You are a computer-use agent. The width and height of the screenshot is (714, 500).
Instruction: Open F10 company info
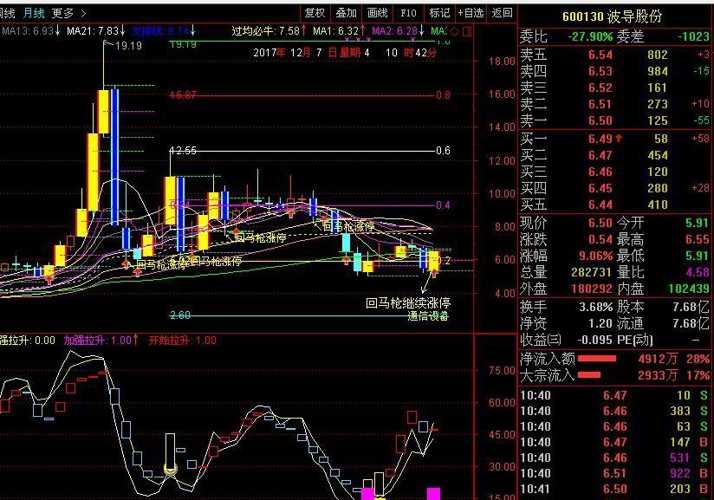pos(408,13)
